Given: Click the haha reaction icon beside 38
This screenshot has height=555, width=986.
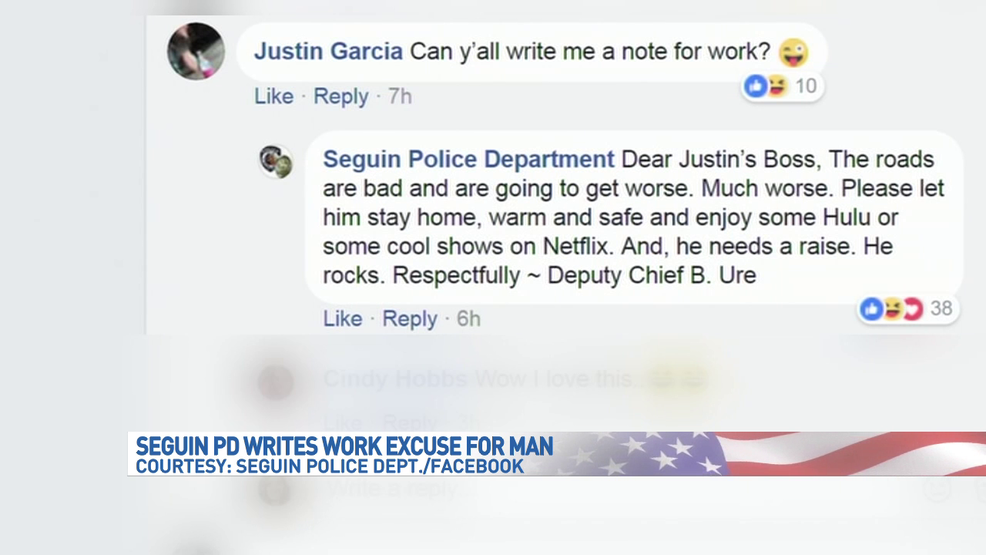Looking at the screenshot, I should coord(892,309).
